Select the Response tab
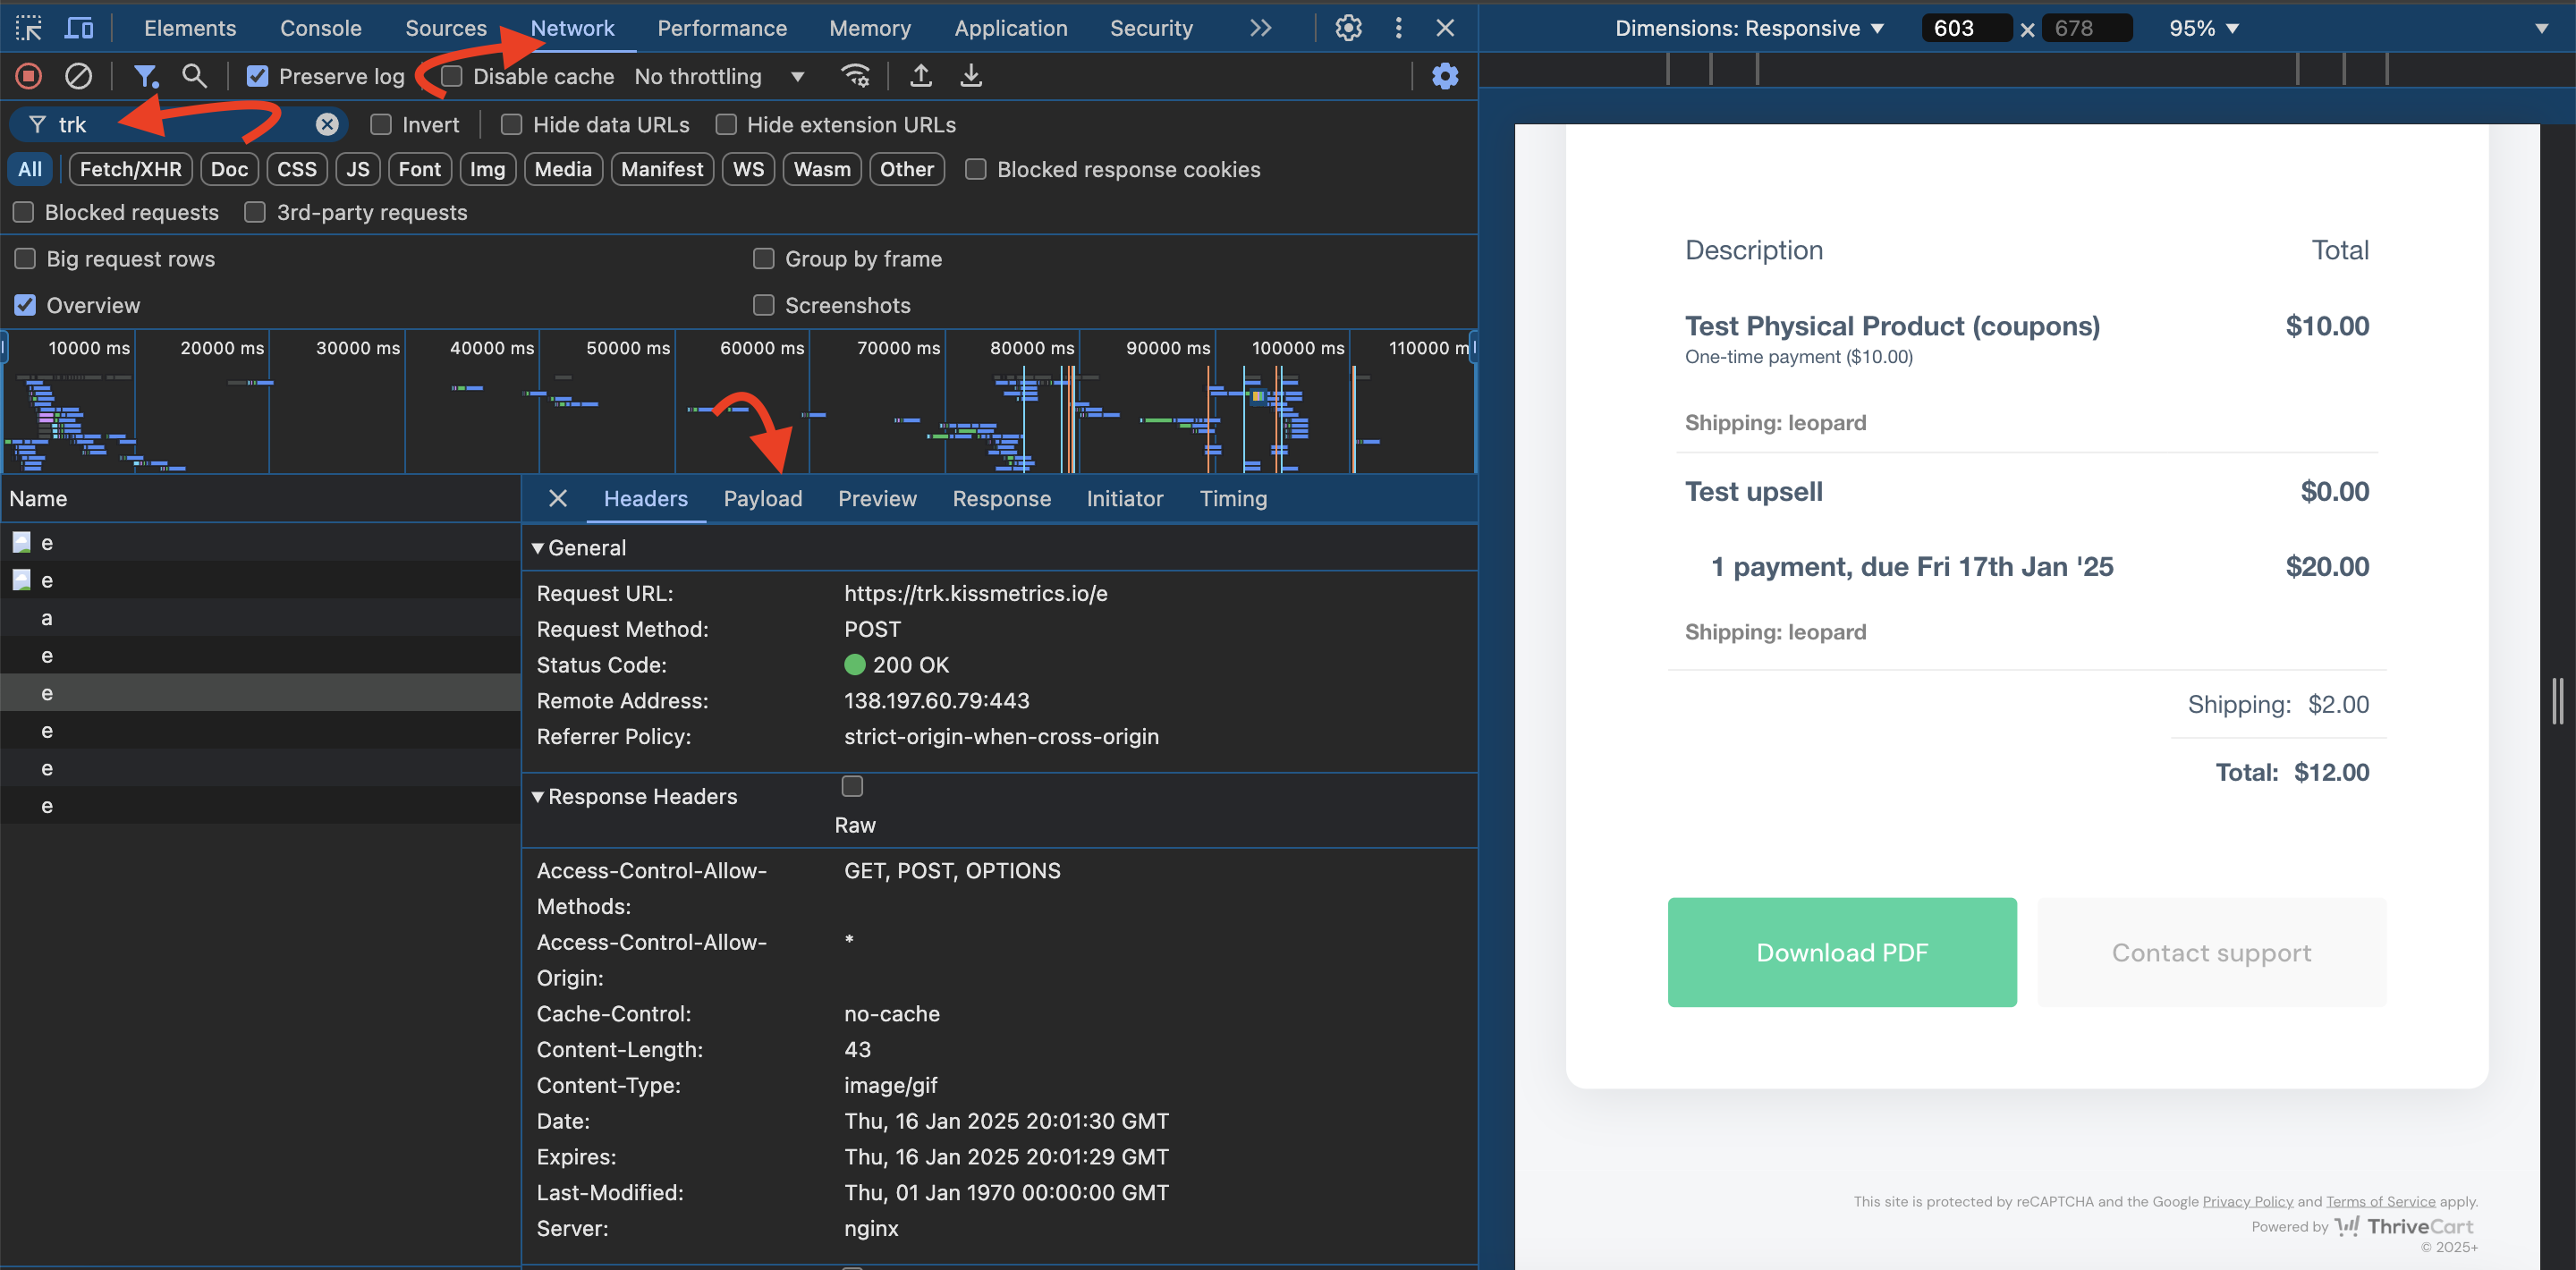This screenshot has height=1270, width=2576. coord(1001,498)
